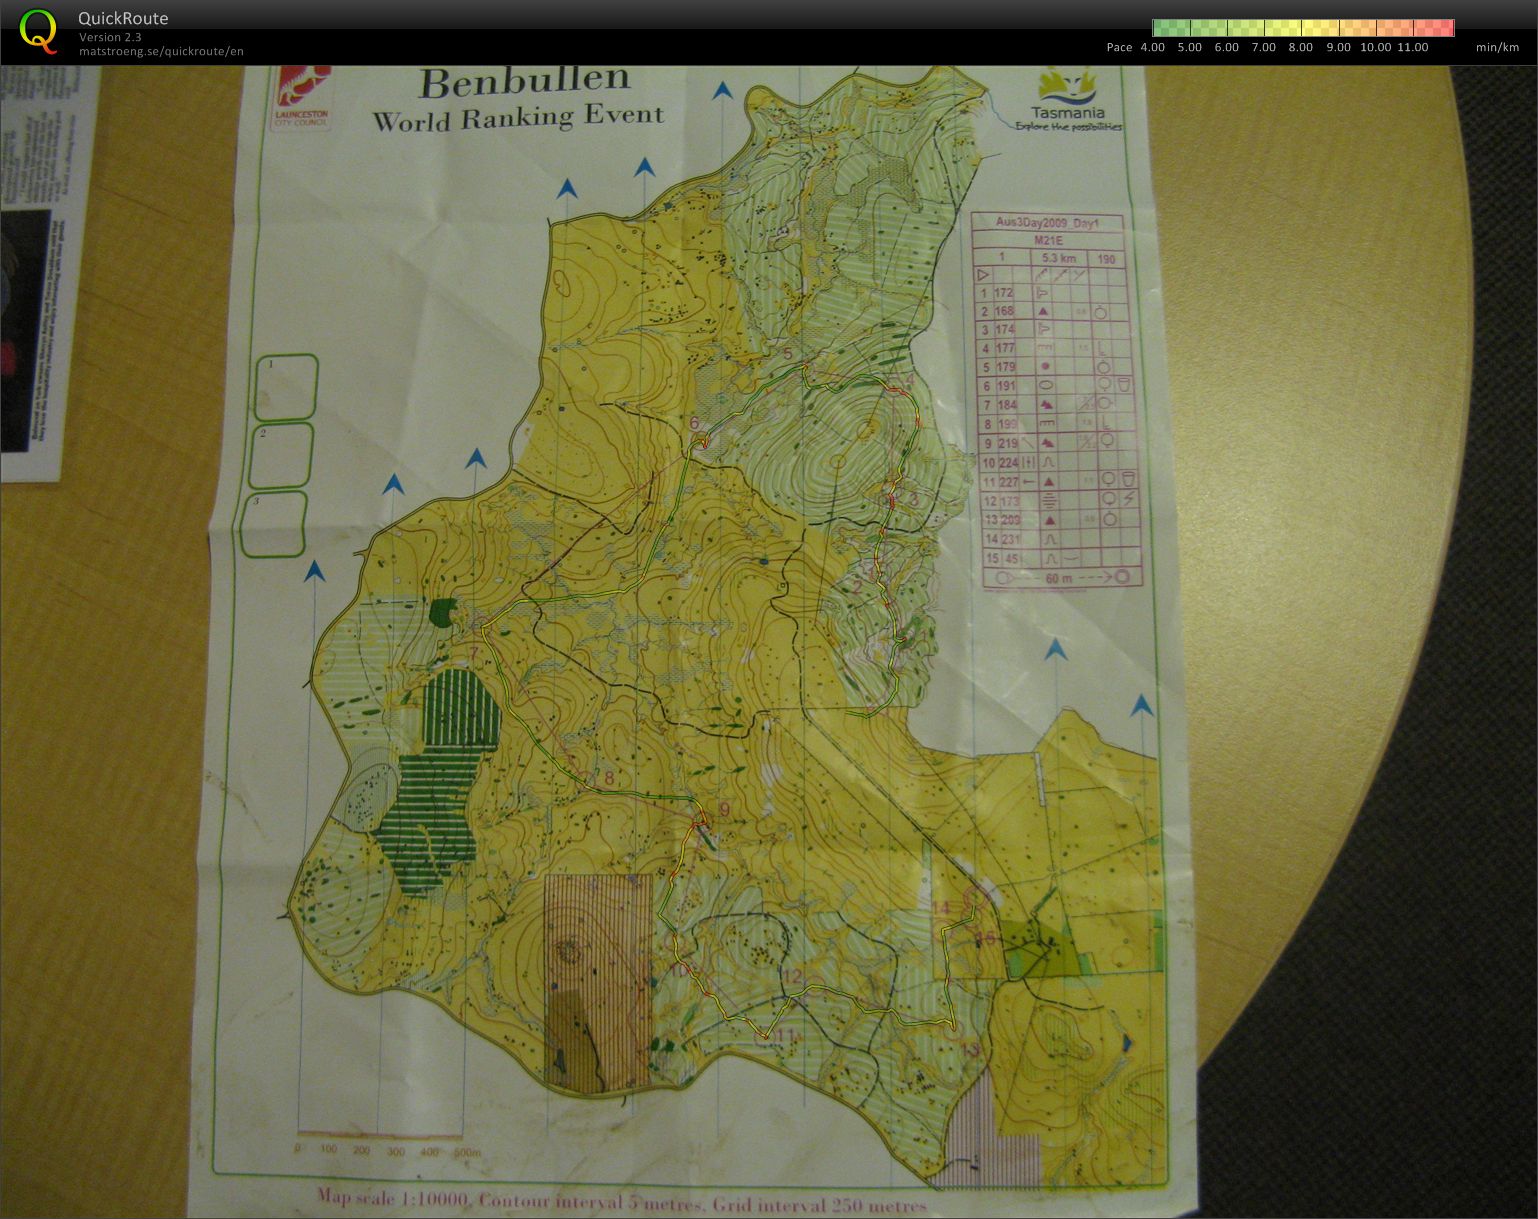
Task: Select the 4.00 pace legend value
Action: click(1153, 47)
